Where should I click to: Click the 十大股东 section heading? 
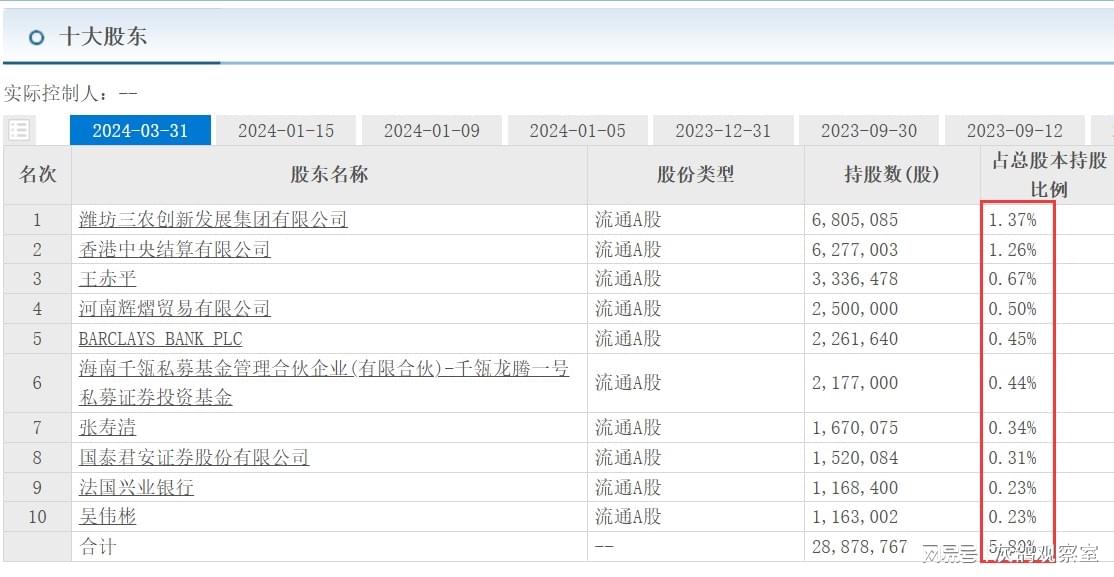tap(104, 37)
